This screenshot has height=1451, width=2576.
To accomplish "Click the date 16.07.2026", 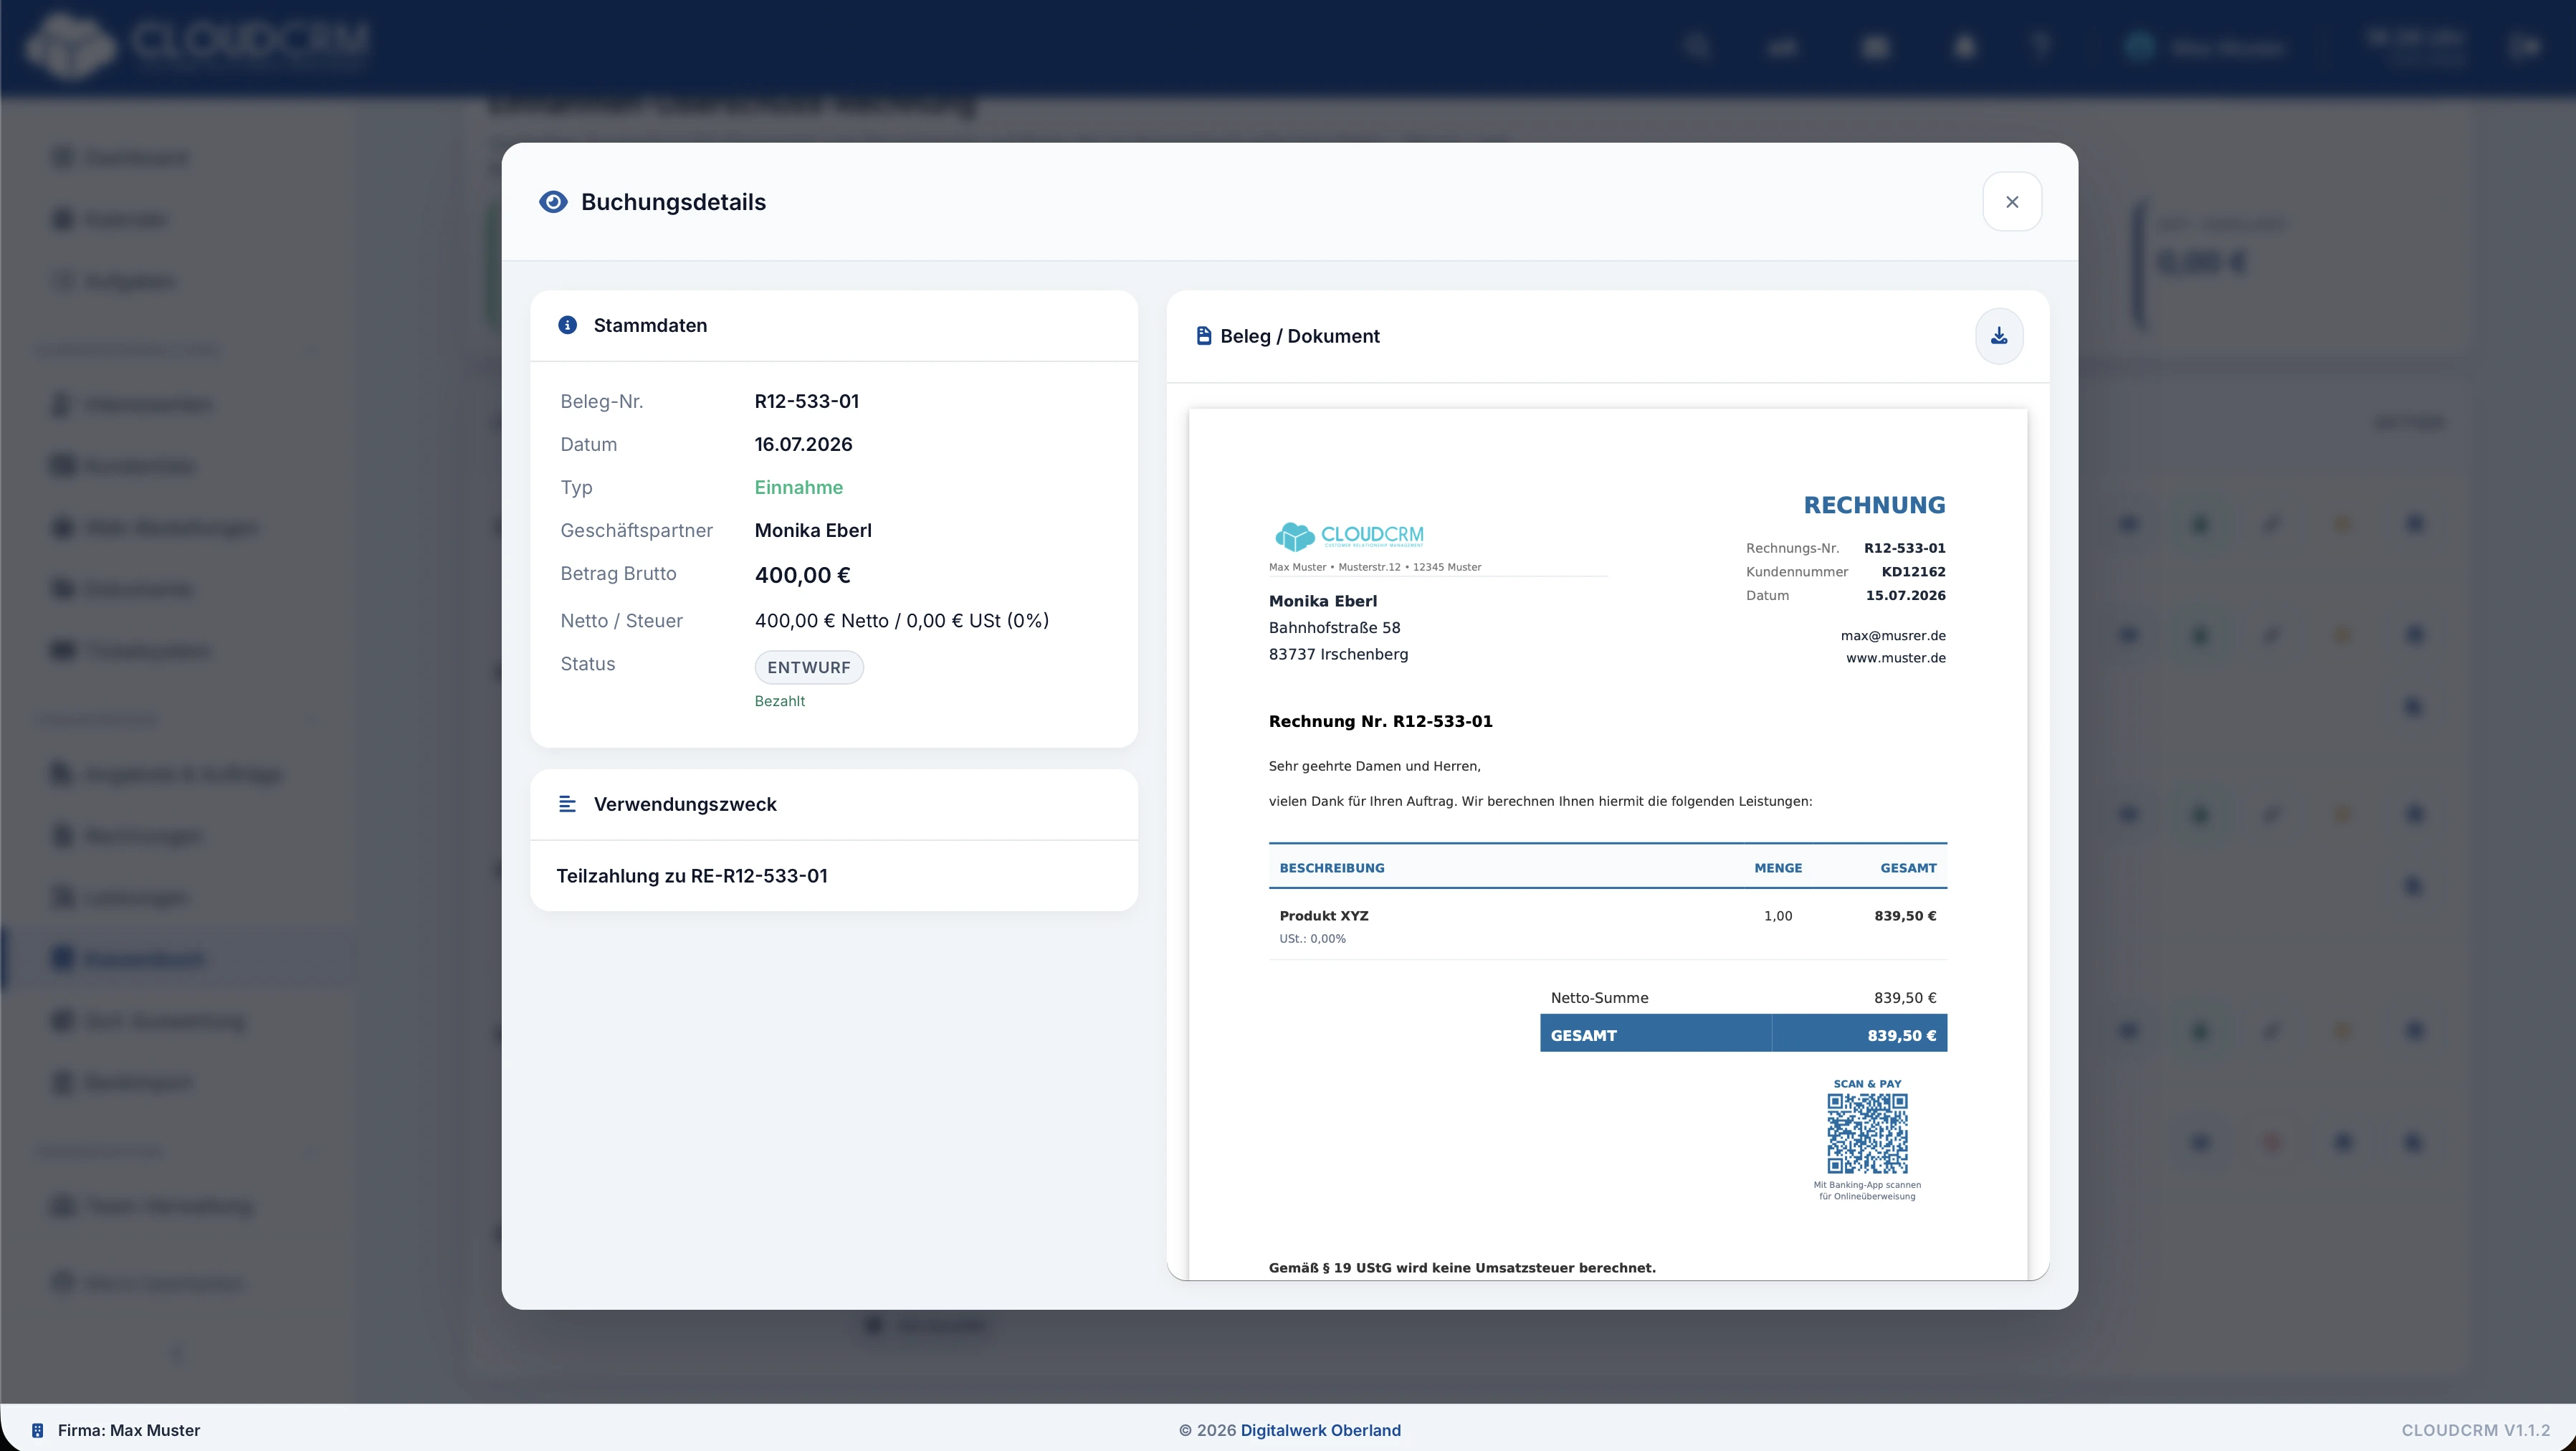I will click(803, 444).
